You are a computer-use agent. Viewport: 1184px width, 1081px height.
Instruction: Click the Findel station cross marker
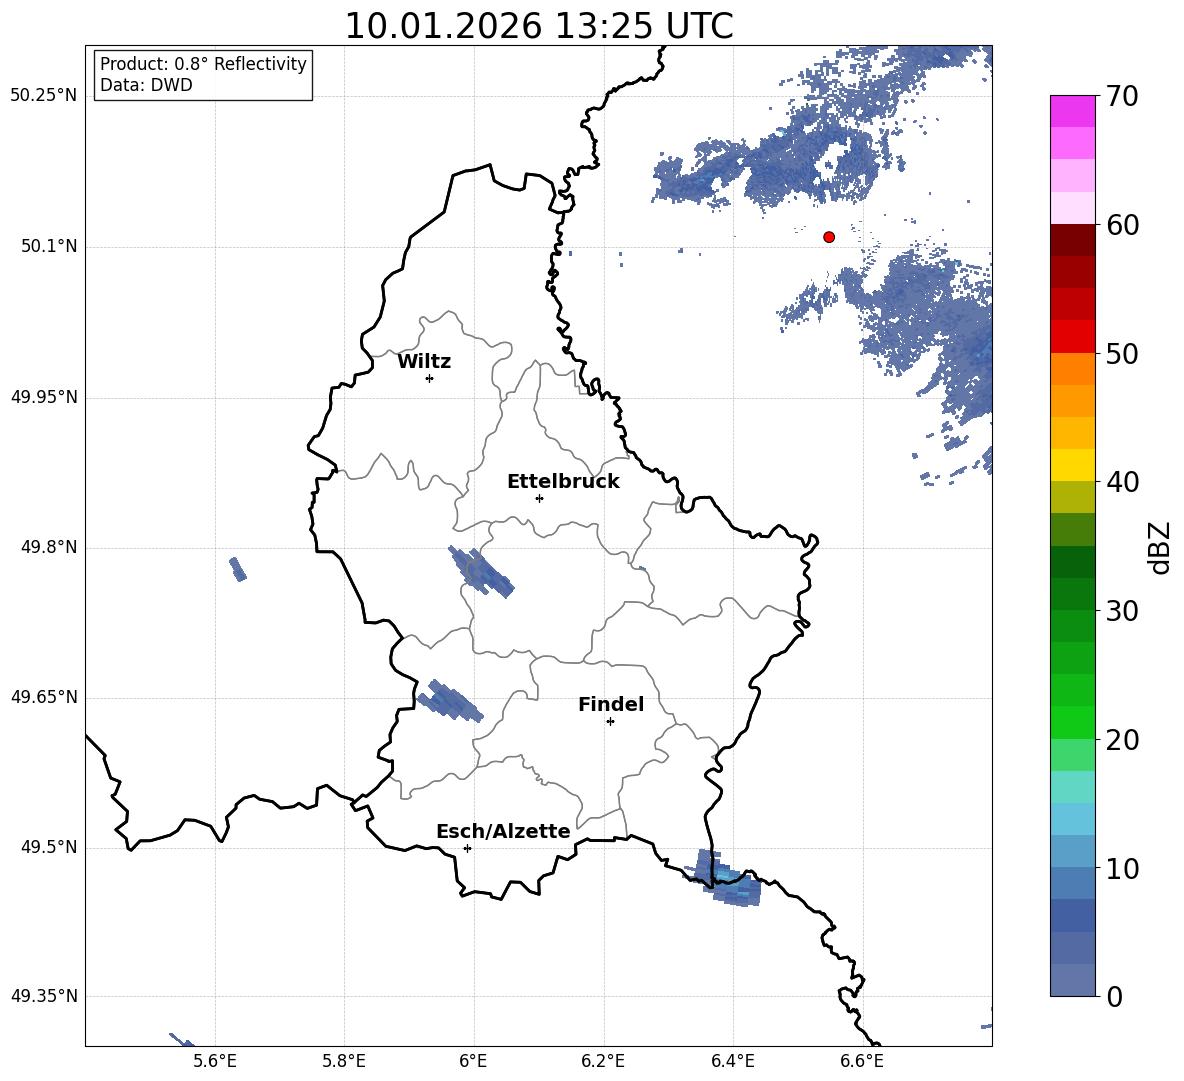tap(610, 722)
